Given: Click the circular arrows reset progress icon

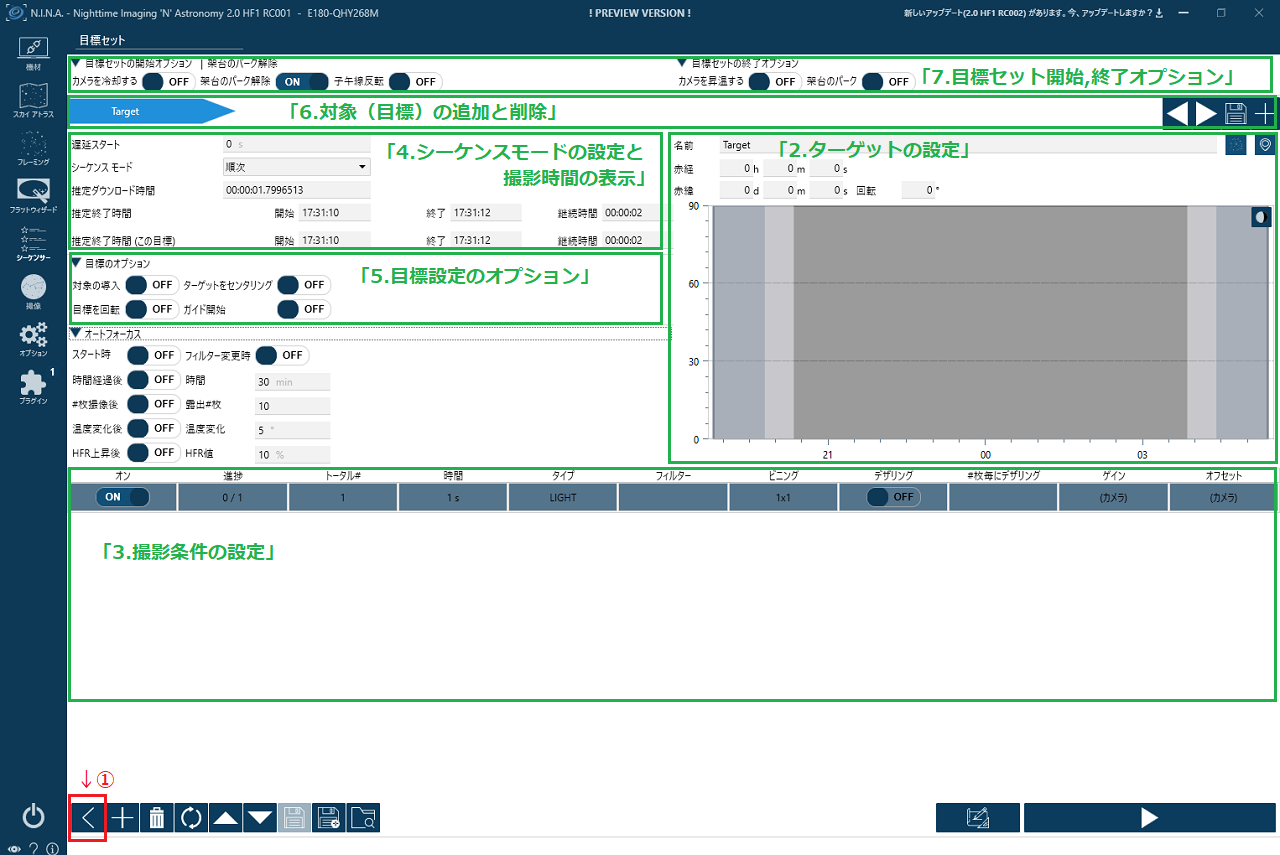Looking at the screenshot, I should 191,818.
